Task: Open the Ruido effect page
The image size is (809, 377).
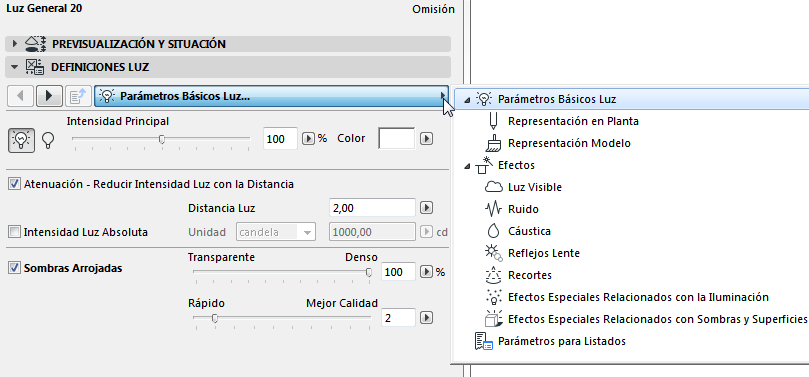Action: pos(523,209)
